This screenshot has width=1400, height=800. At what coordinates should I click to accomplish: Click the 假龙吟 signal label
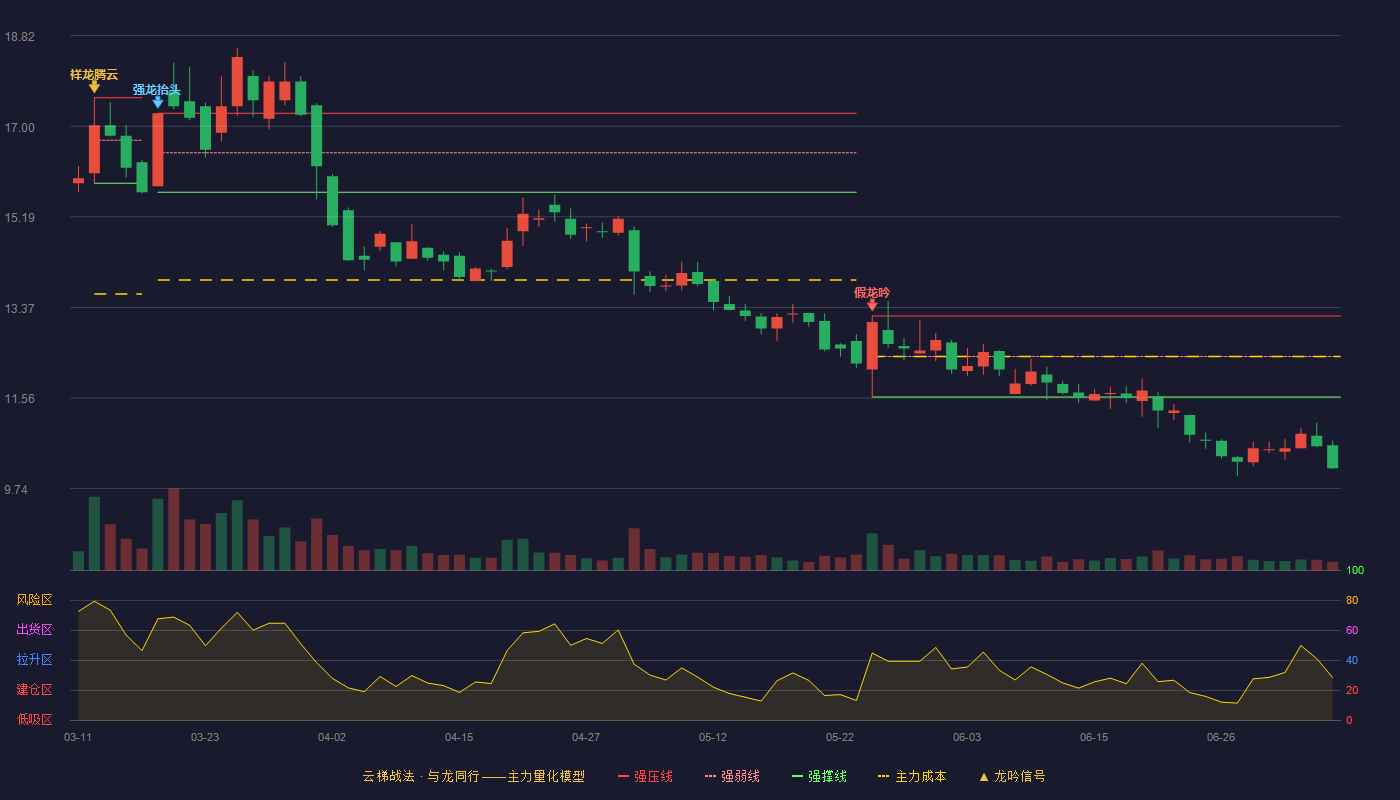(872, 293)
